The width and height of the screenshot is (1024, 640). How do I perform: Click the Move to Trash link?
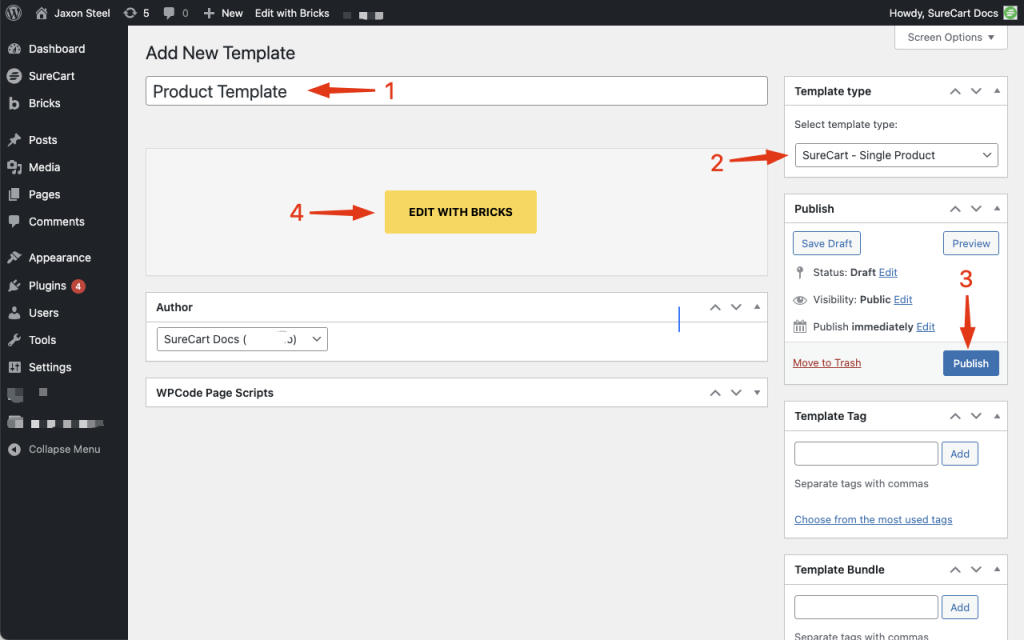pyautogui.click(x=826, y=363)
